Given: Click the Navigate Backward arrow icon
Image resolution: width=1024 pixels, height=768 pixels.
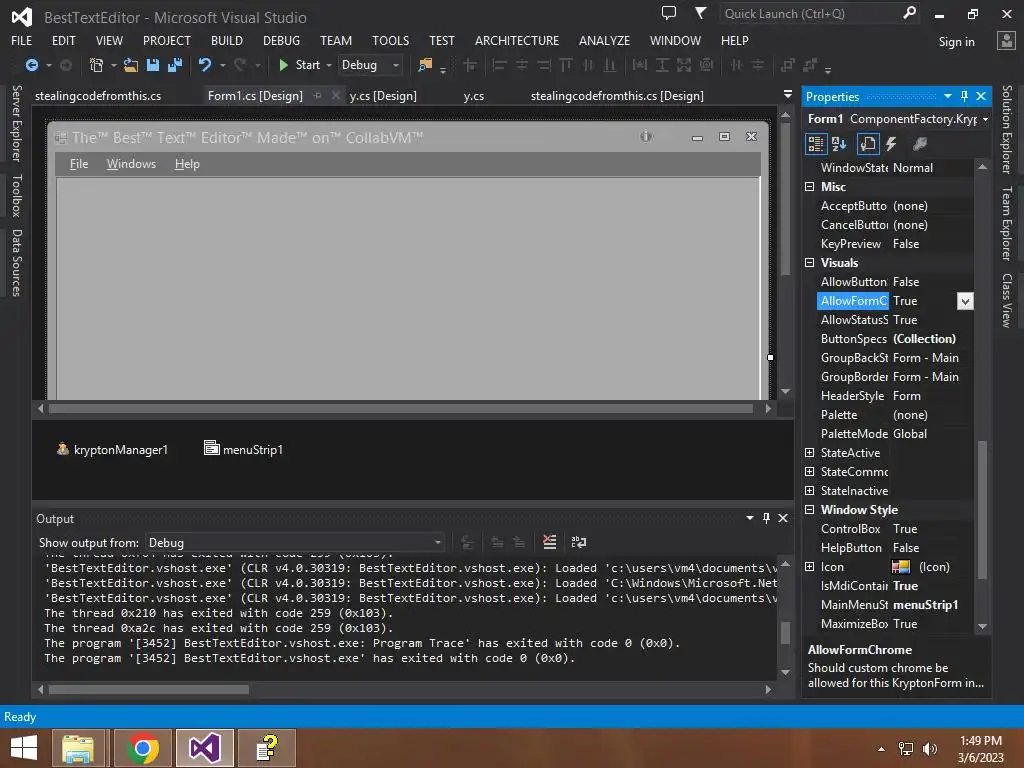Looking at the screenshot, I should [31, 65].
